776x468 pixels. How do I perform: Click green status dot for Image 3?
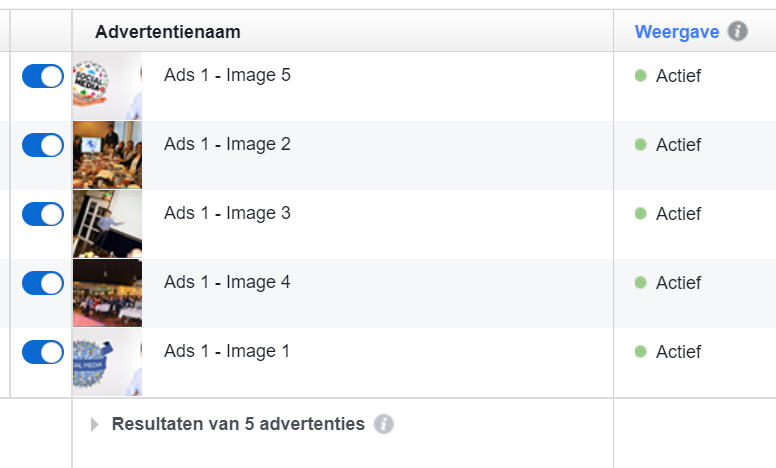(640, 213)
